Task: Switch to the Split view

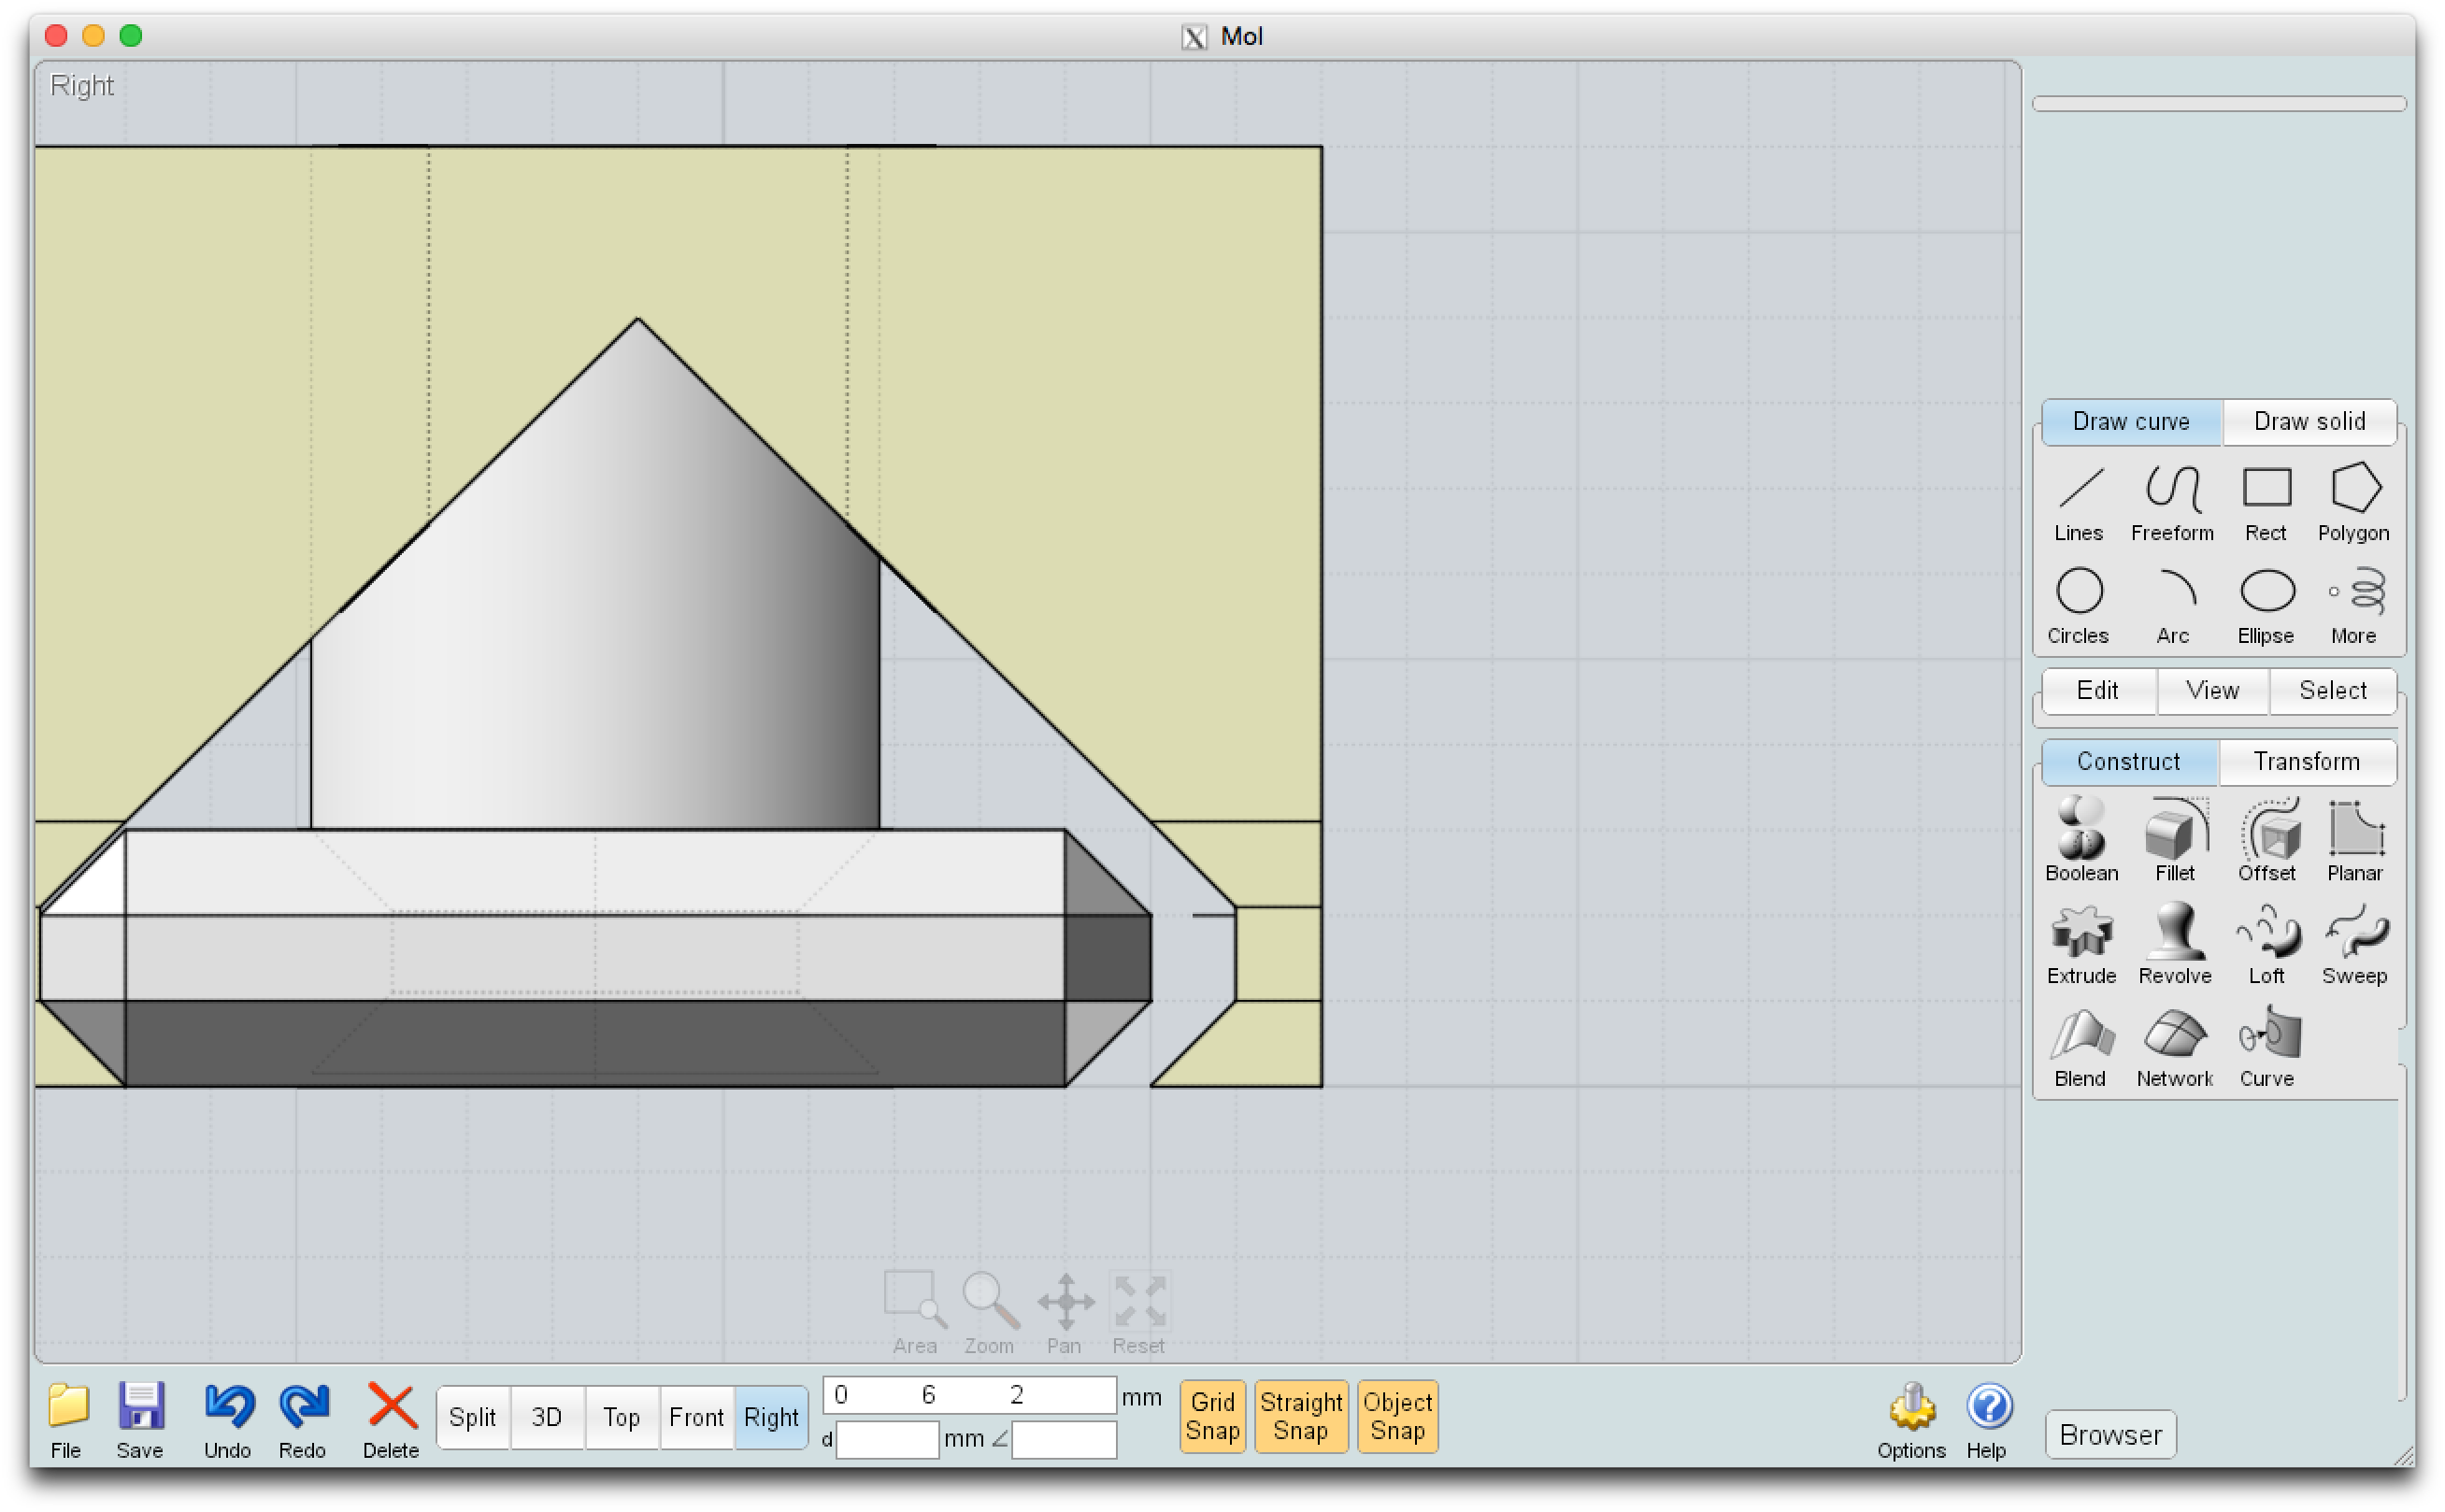Action: coord(473,1417)
